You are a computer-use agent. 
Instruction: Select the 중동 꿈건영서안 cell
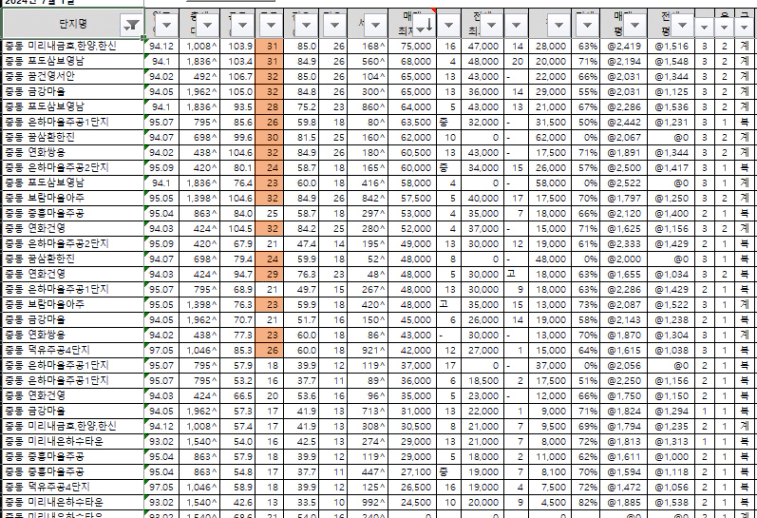tap(73, 76)
